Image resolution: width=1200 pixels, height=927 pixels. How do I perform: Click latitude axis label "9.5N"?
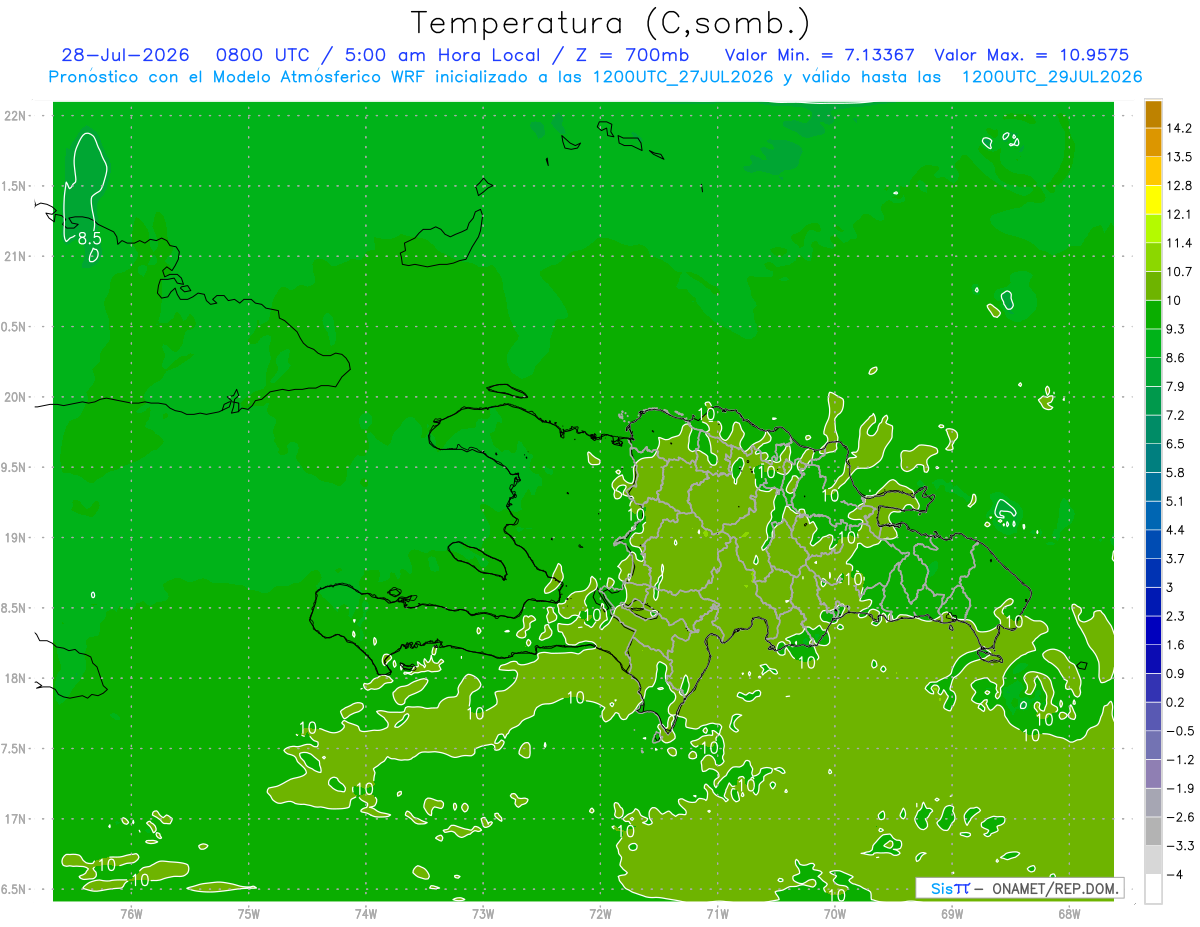(15, 468)
